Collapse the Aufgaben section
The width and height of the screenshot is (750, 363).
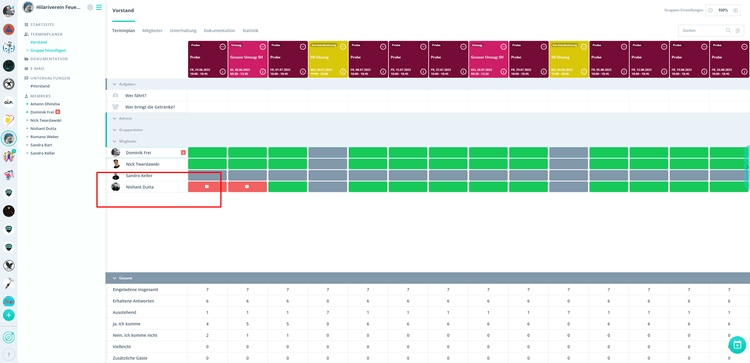(115, 84)
